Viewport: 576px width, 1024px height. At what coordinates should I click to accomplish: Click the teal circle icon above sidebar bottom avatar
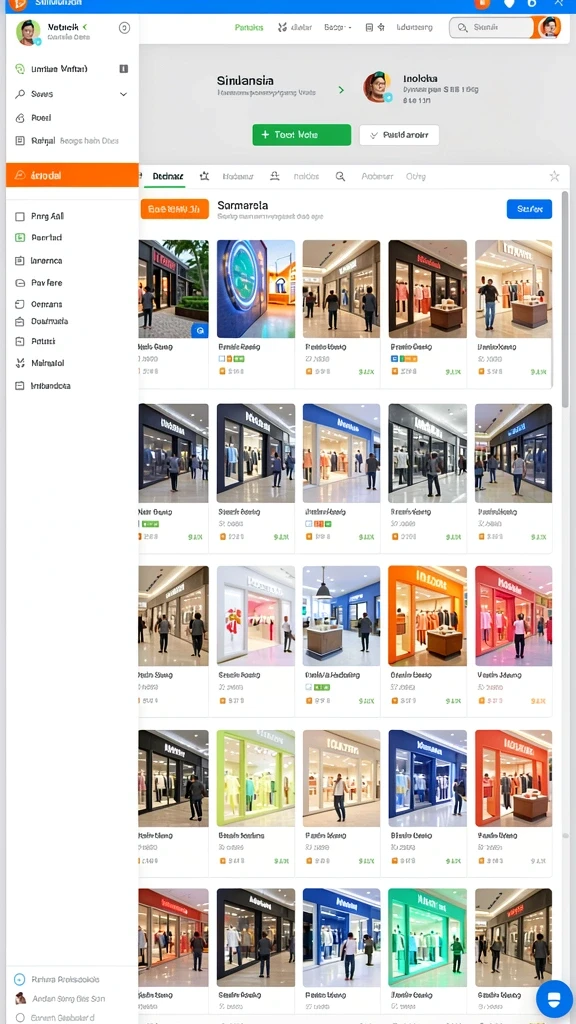click(20, 980)
